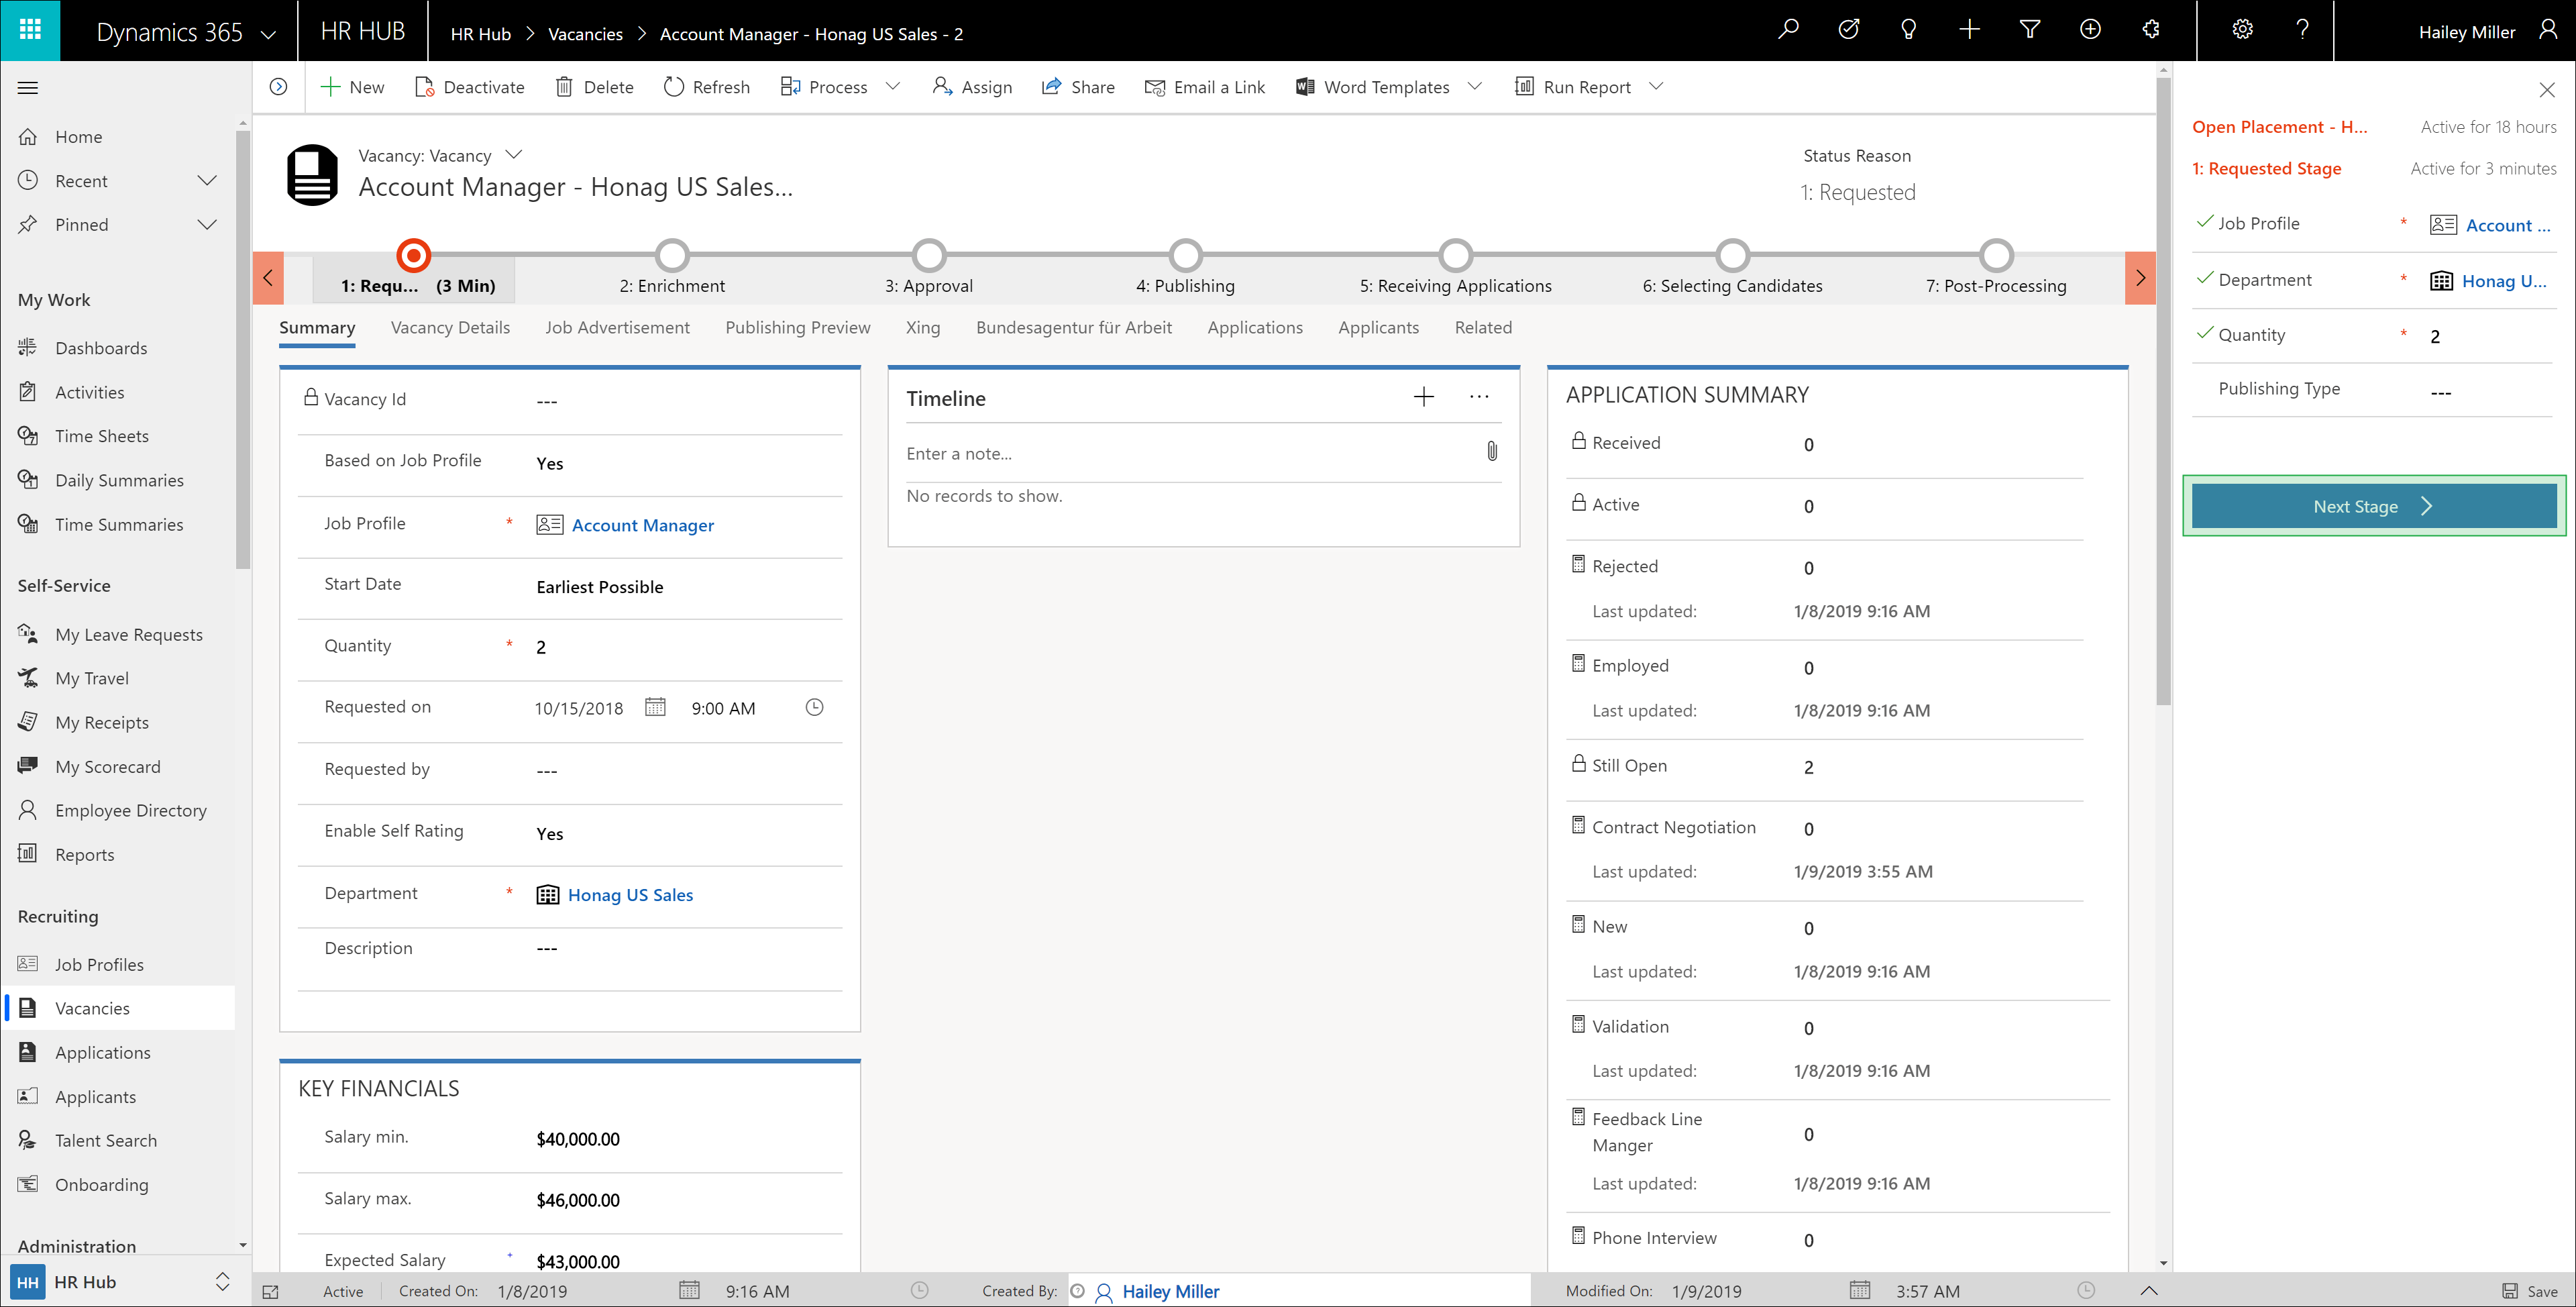2576x1307 pixels.
Task: Open the Honag US Sales department link
Action: (x=630, y=895)
